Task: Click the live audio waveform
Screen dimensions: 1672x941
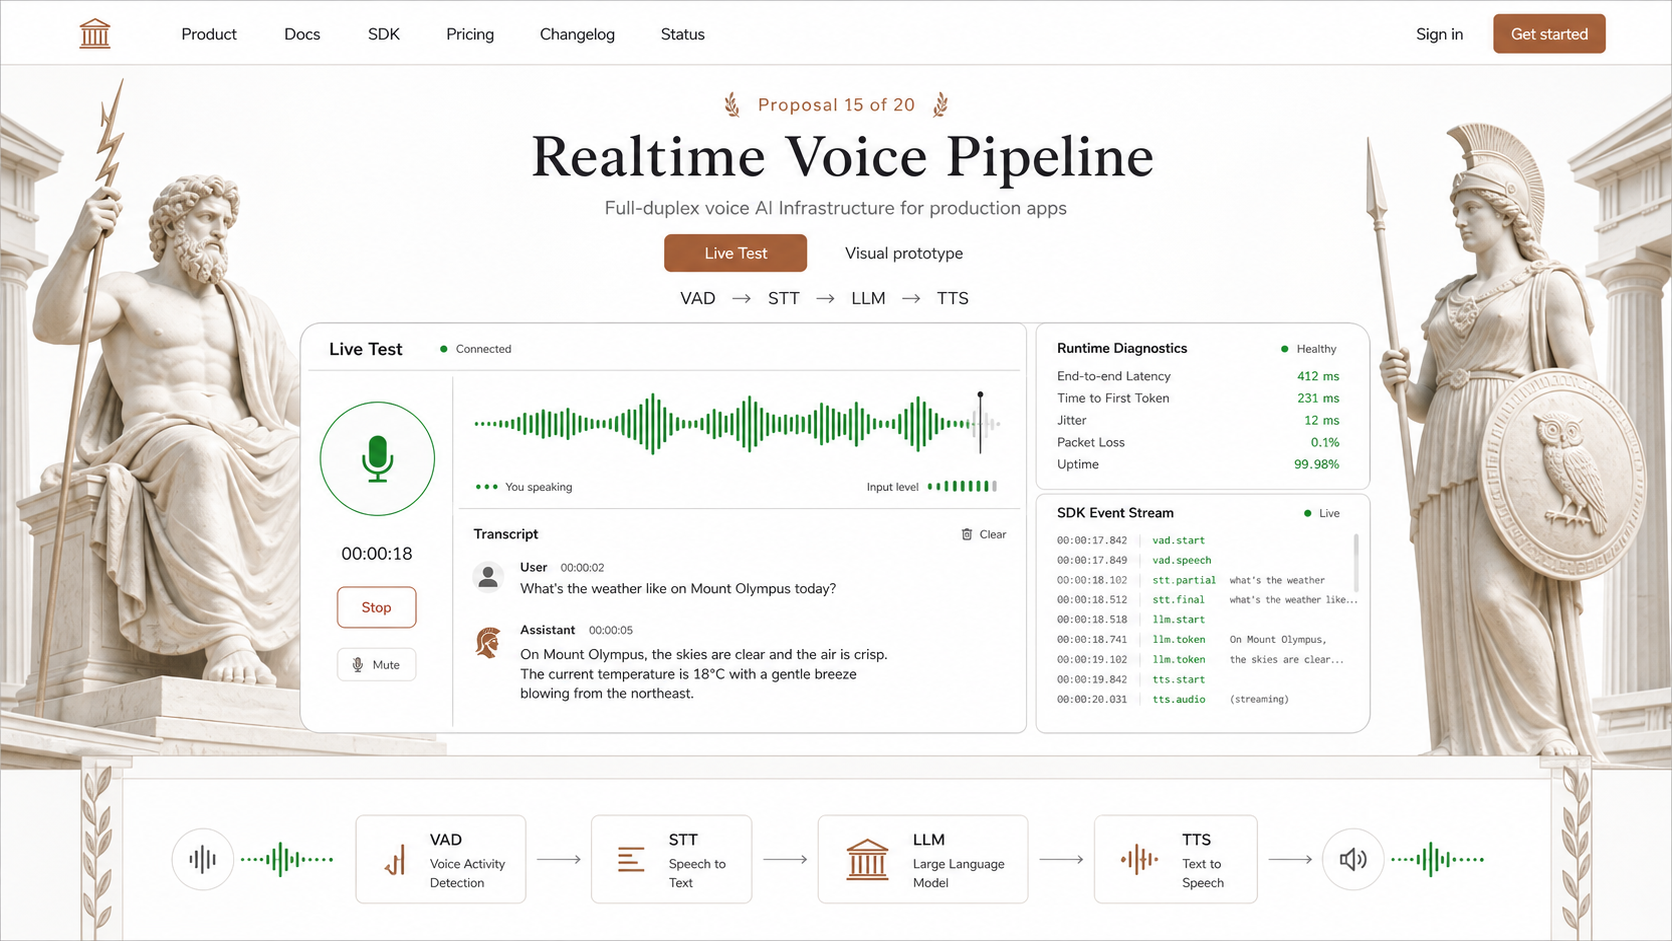Action: (x=736, y=424)
